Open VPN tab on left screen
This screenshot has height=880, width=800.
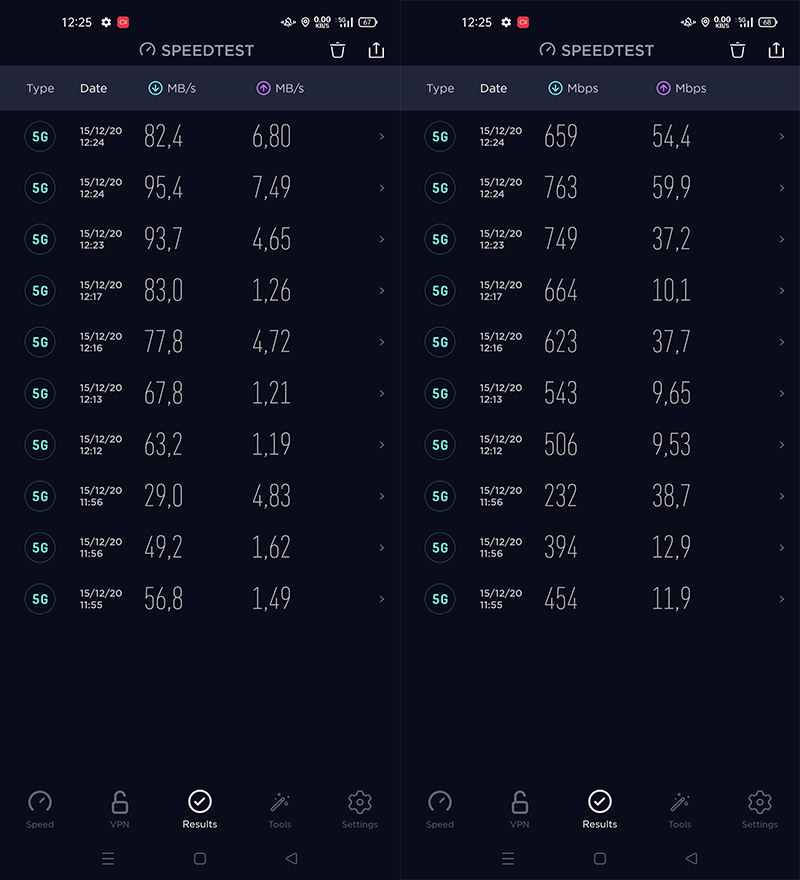pyautogui.click(x=120, y=809)
